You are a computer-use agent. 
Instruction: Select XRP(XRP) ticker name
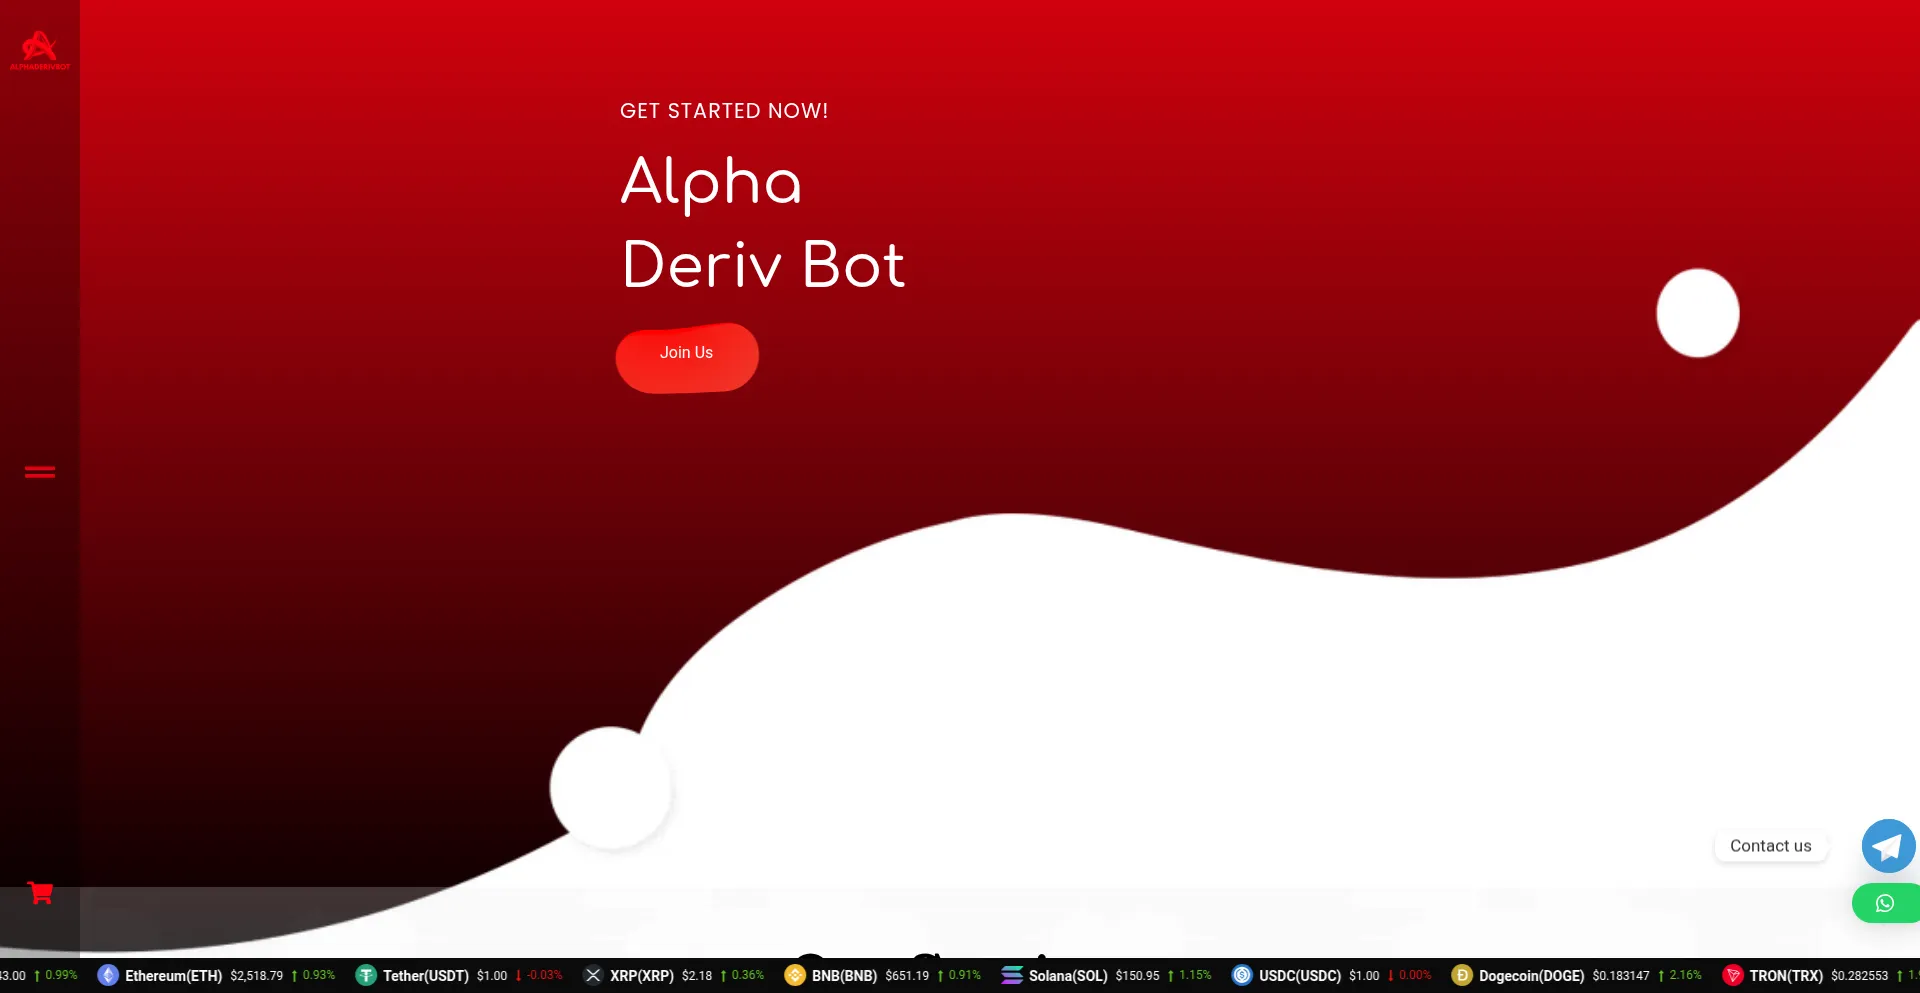[x=642, y=976]
